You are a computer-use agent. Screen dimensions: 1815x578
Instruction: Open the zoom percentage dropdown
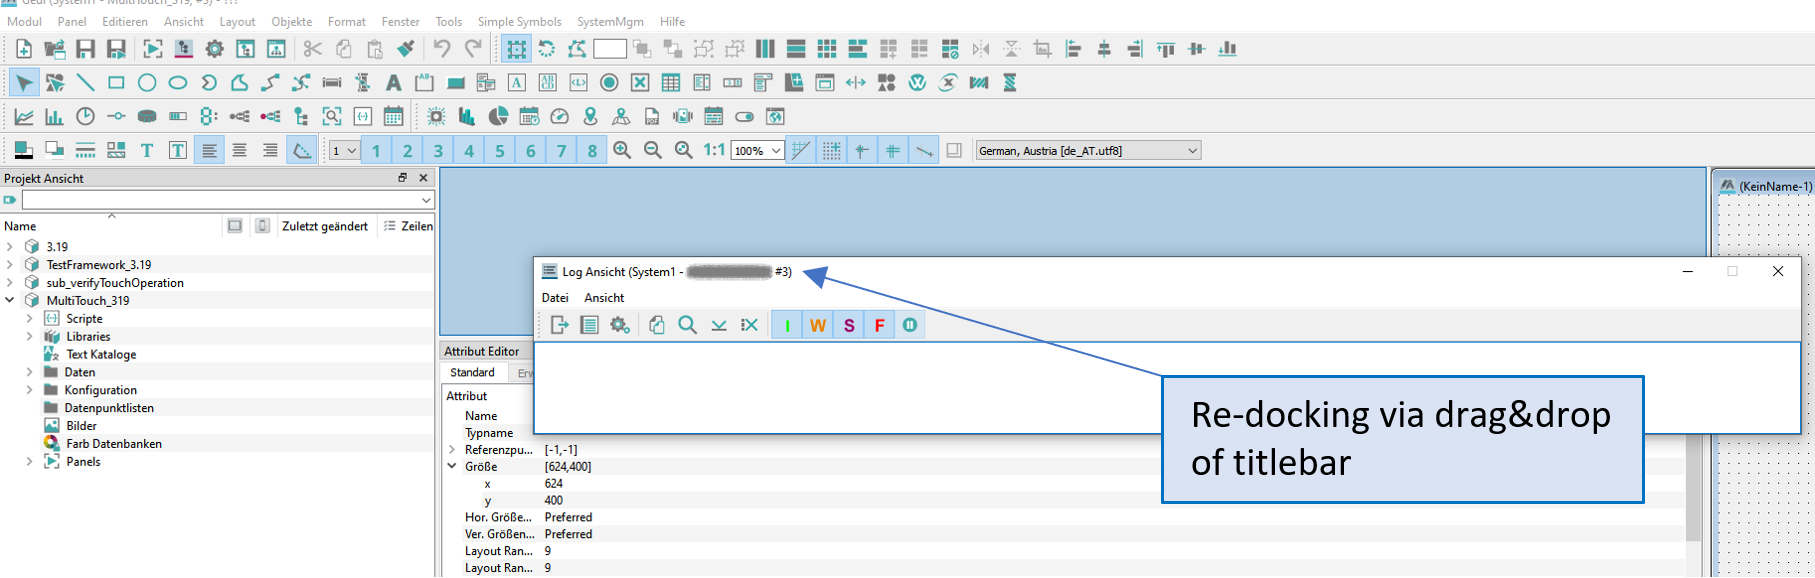[757, 150]
